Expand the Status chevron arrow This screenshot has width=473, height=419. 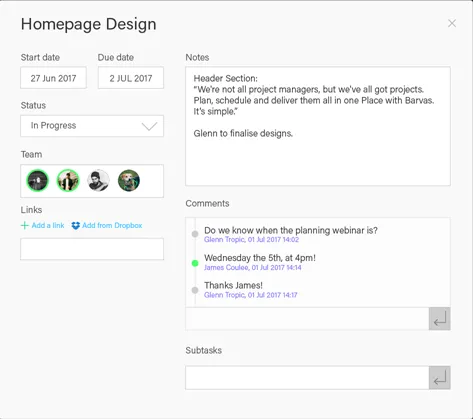(x=149, y=126)
